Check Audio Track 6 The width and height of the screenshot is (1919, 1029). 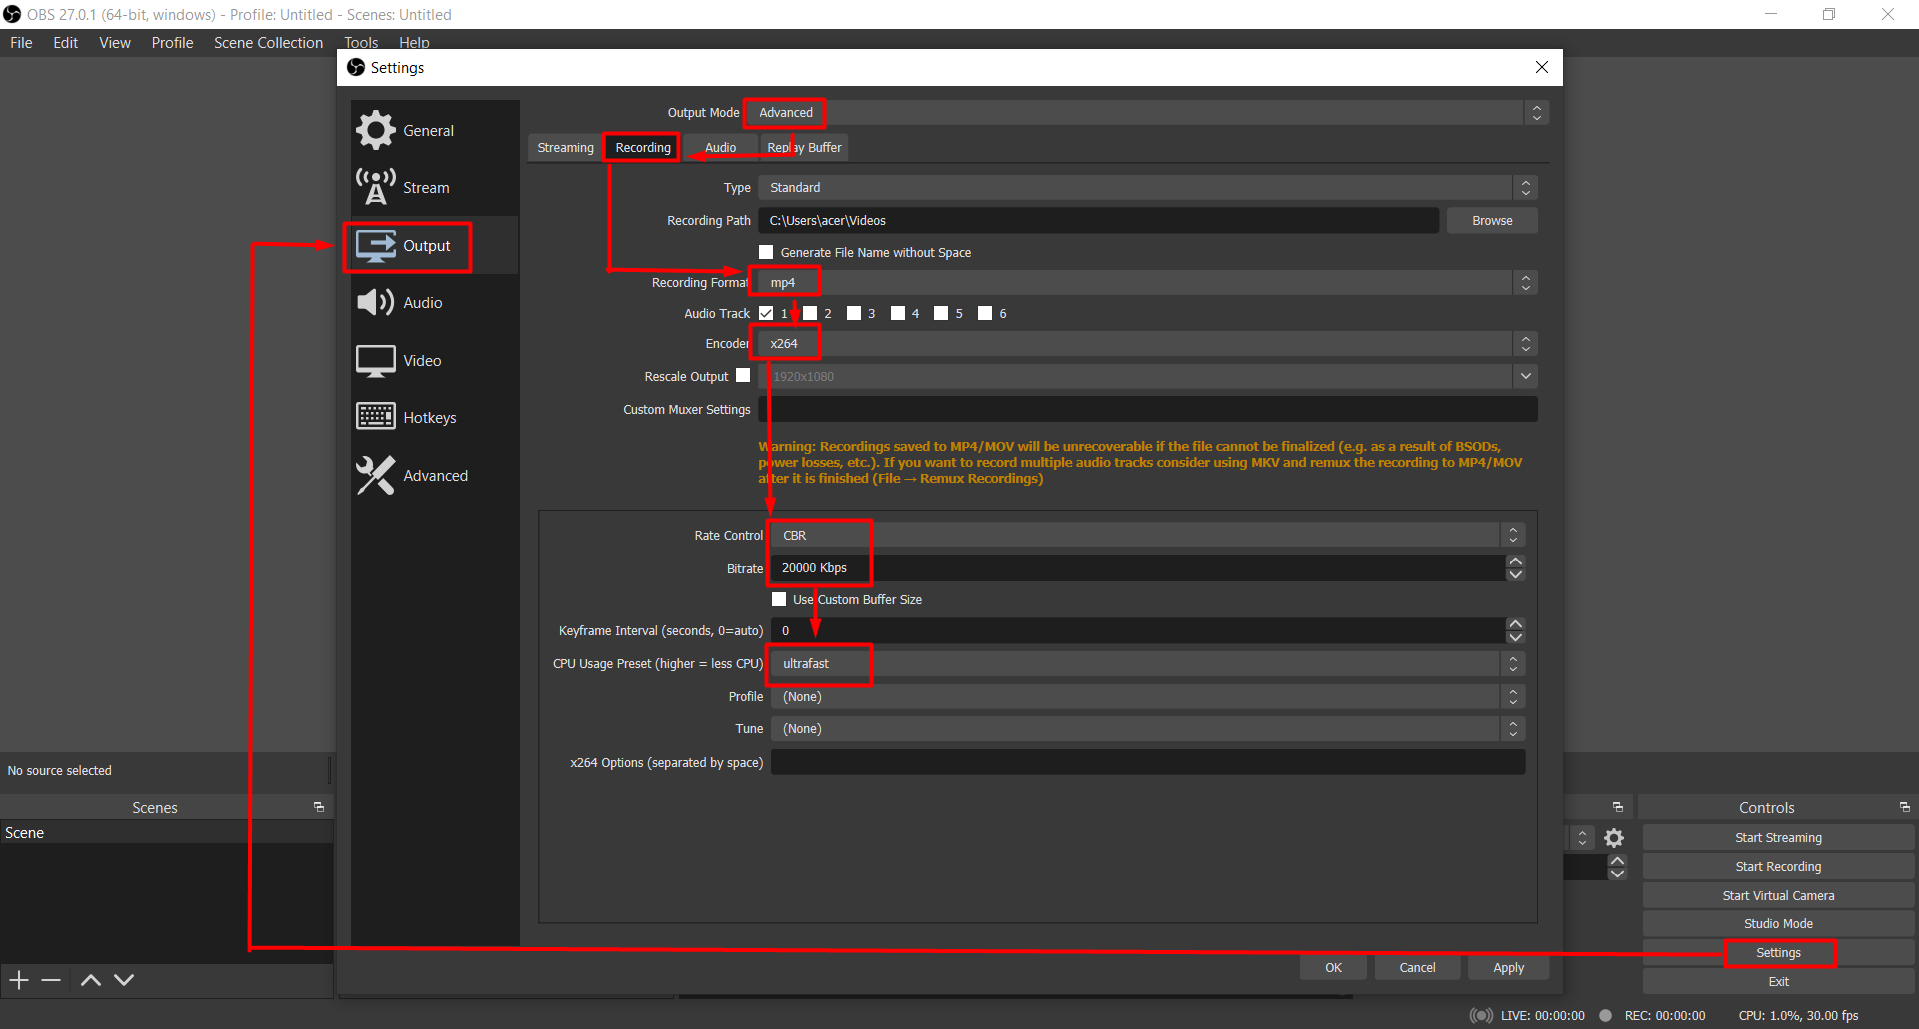point(985,313)
